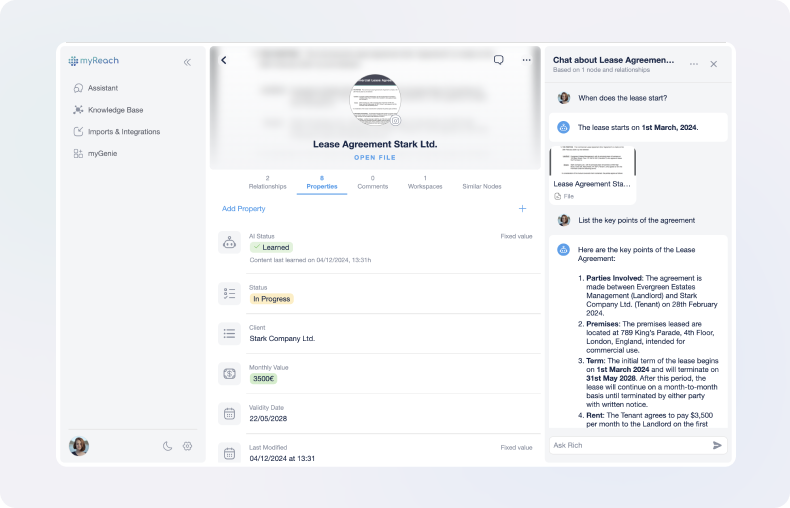Click the OPEN FILE link

point(375,158)
